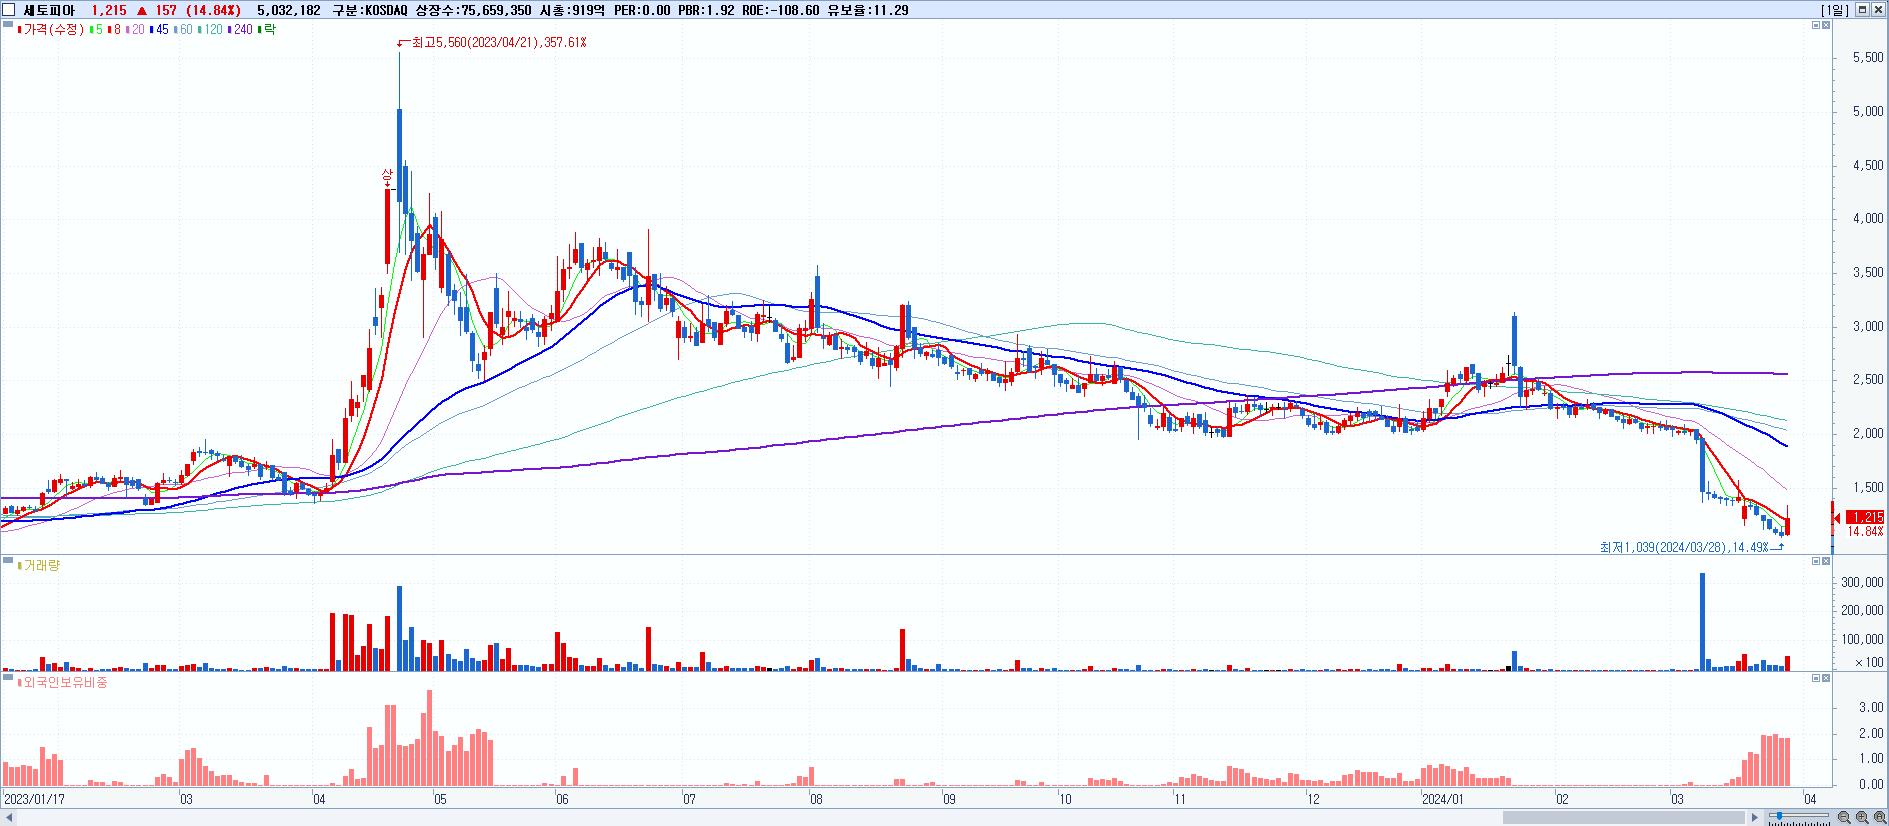
Task: Click the reset zoom magnifier icon
Action: [1878, 816]
